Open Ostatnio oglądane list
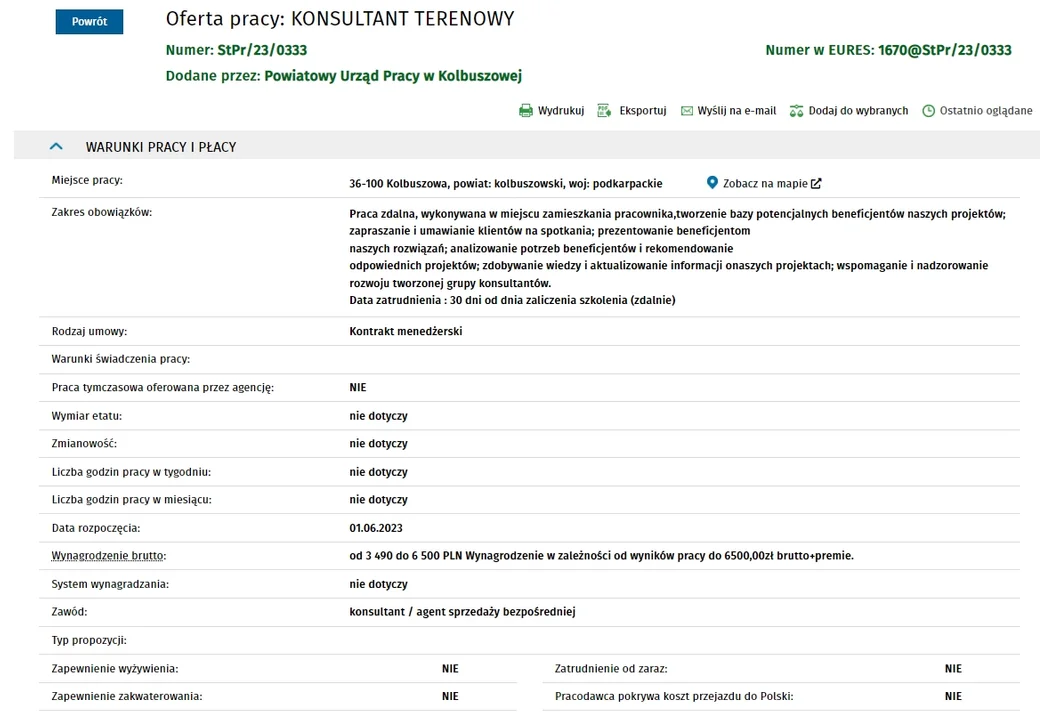The height and width of the screenshot is (720, 1040). [986, 111]
